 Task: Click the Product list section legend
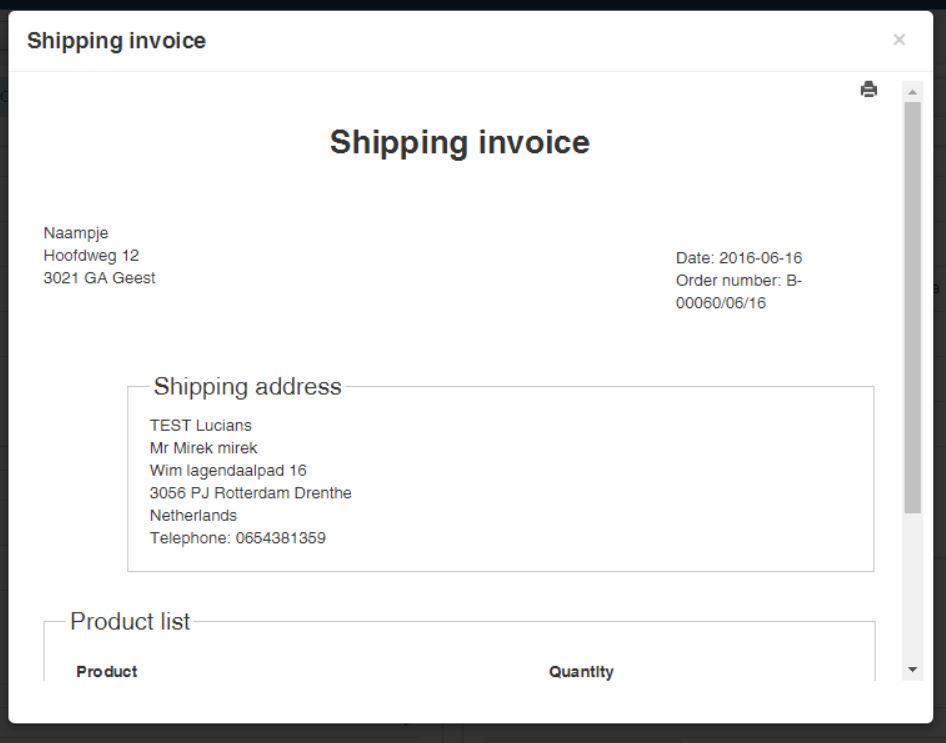(x=130, y=622)
